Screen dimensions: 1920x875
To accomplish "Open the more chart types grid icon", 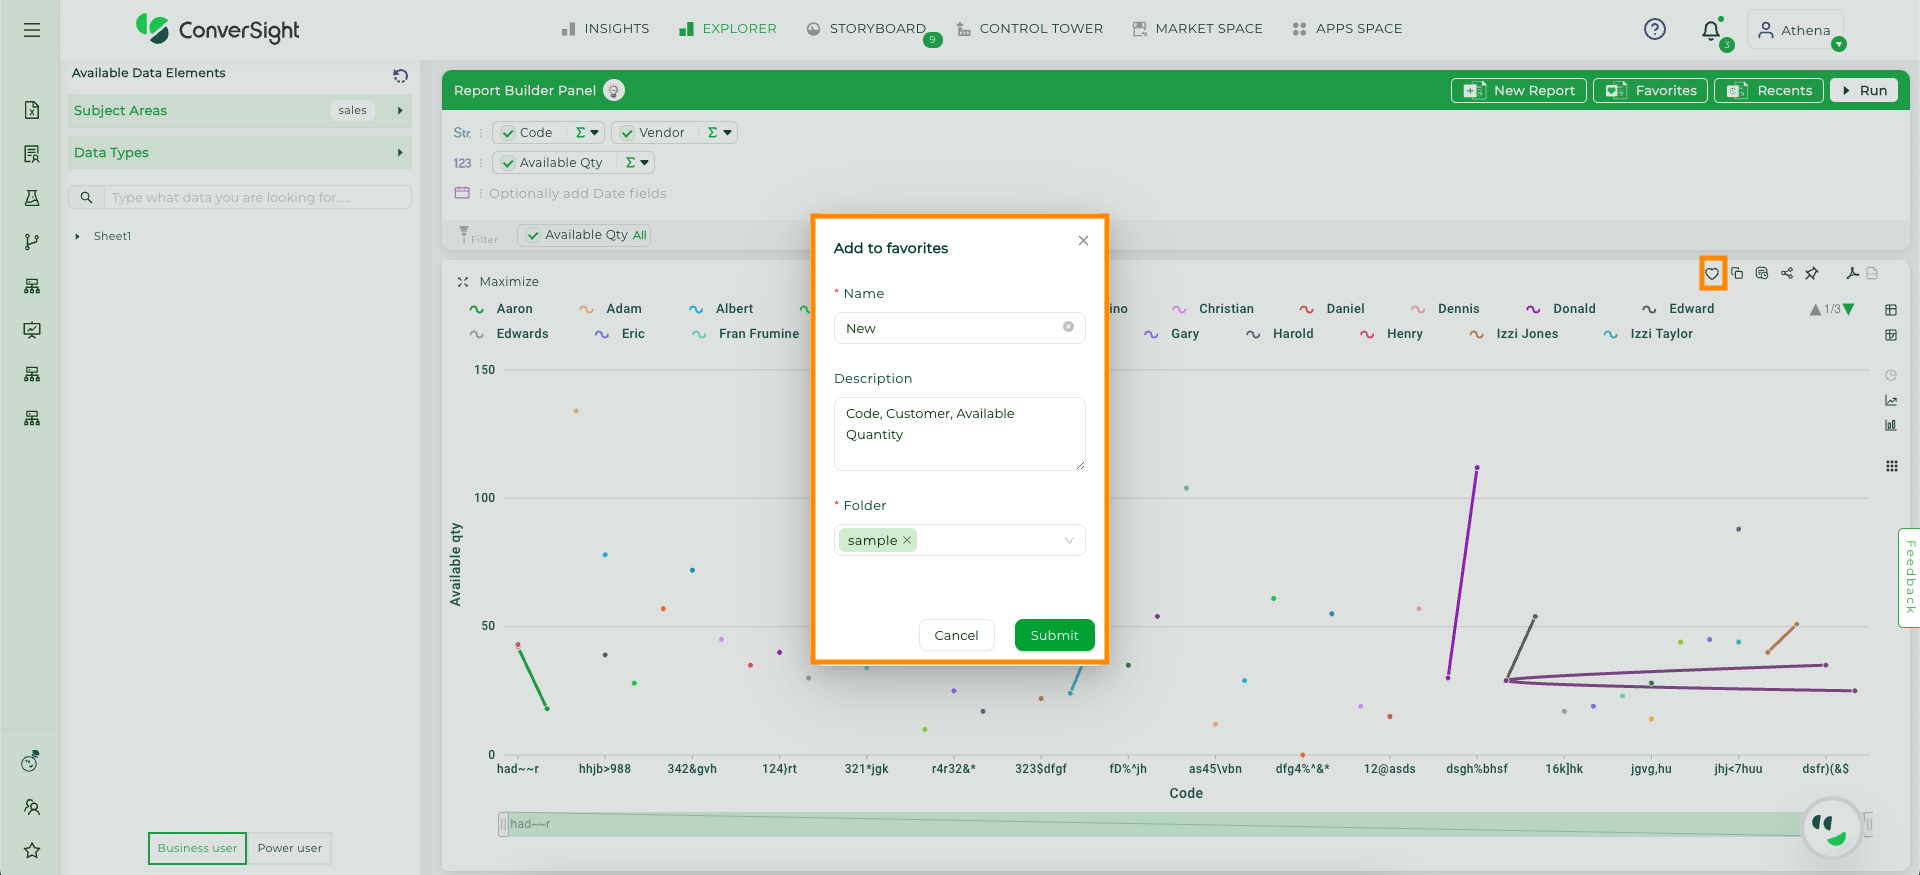I will [x=1891, y=466].
